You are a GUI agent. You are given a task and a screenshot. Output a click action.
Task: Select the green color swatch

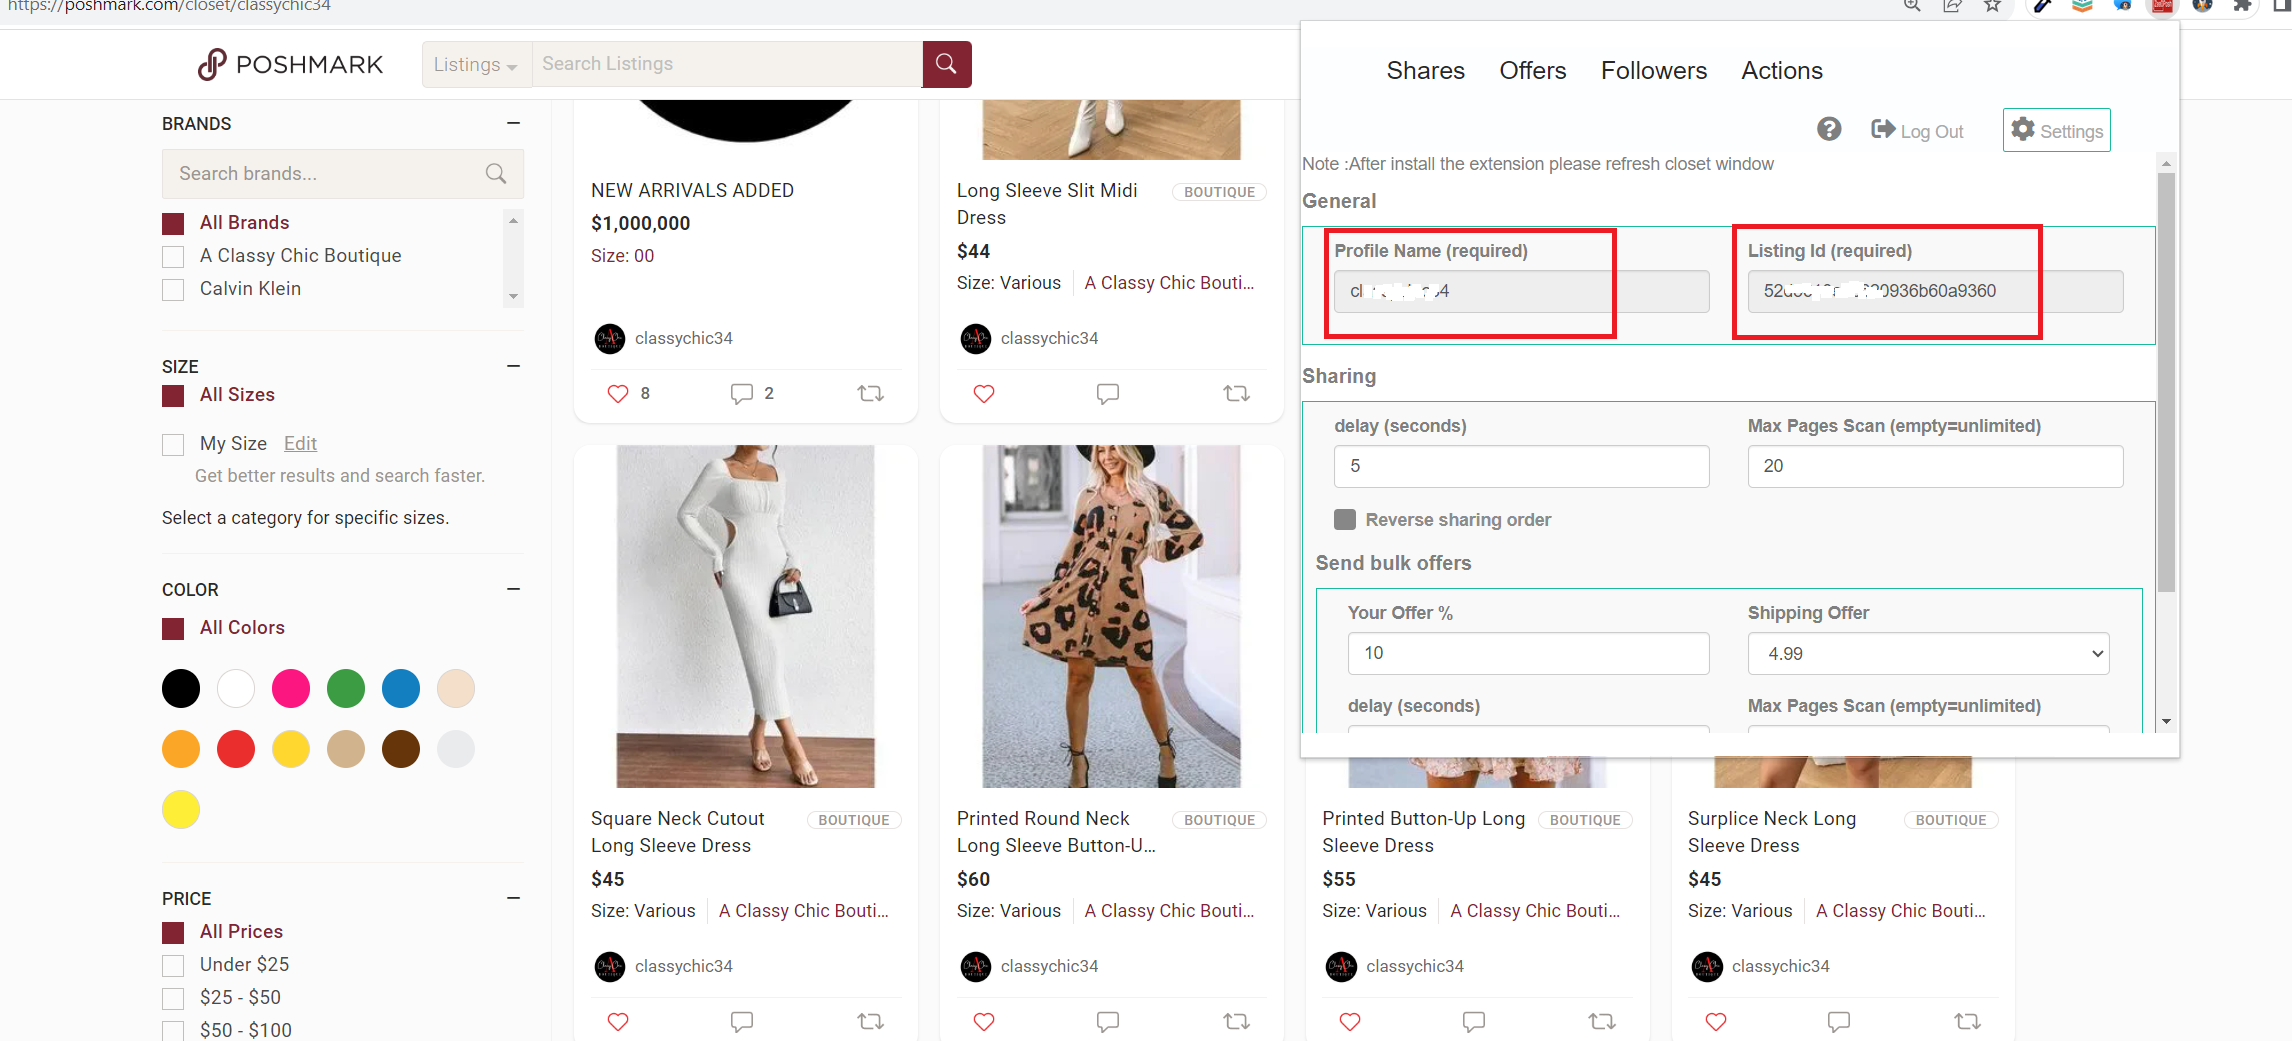coord(346,689)
